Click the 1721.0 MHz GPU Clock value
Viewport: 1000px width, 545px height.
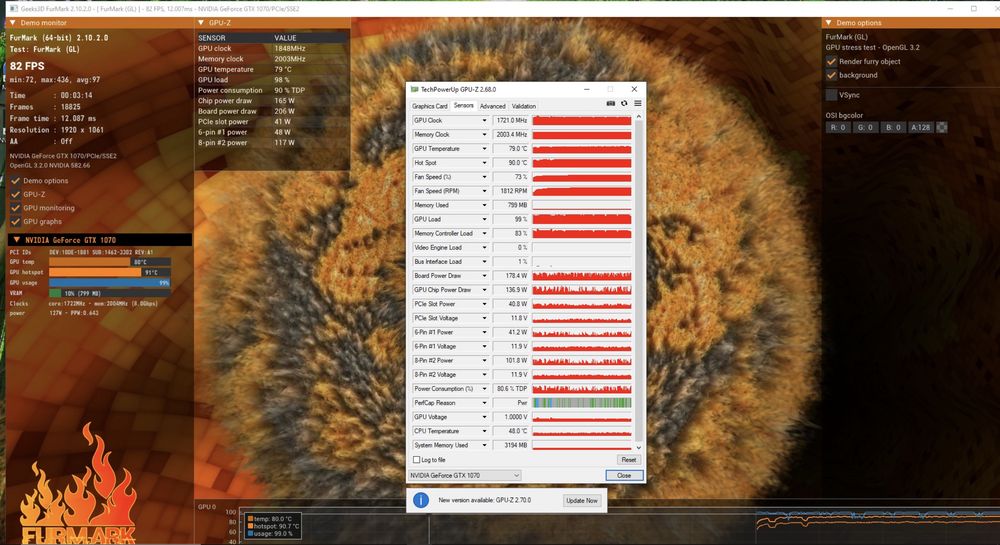pos(510,120)
